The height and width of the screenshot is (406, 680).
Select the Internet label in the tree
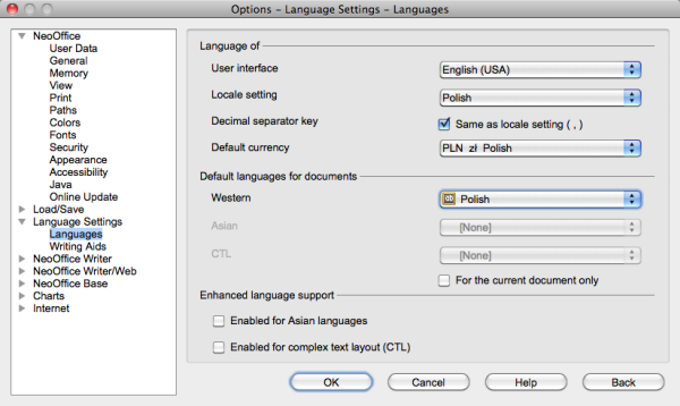tap(51, 308)
